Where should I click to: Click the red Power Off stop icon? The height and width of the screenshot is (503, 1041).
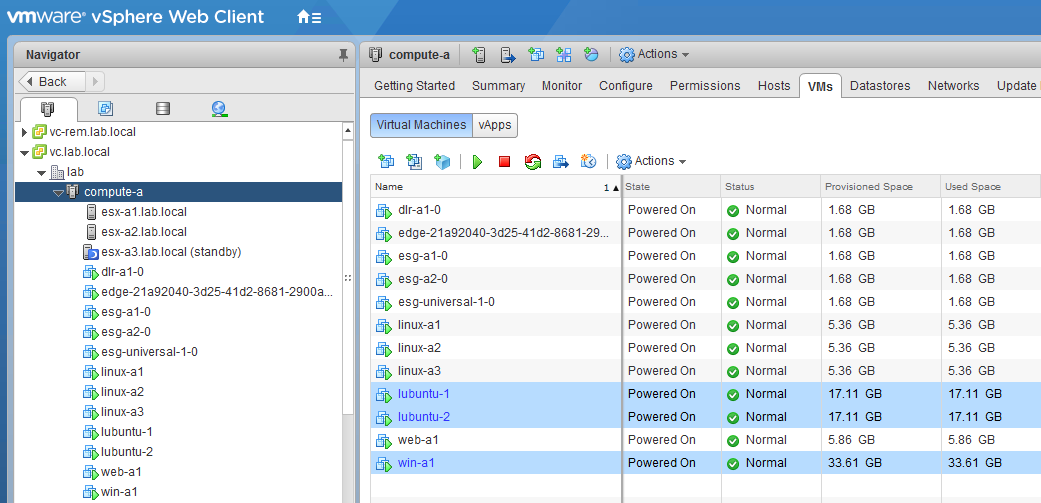[505, 161]
